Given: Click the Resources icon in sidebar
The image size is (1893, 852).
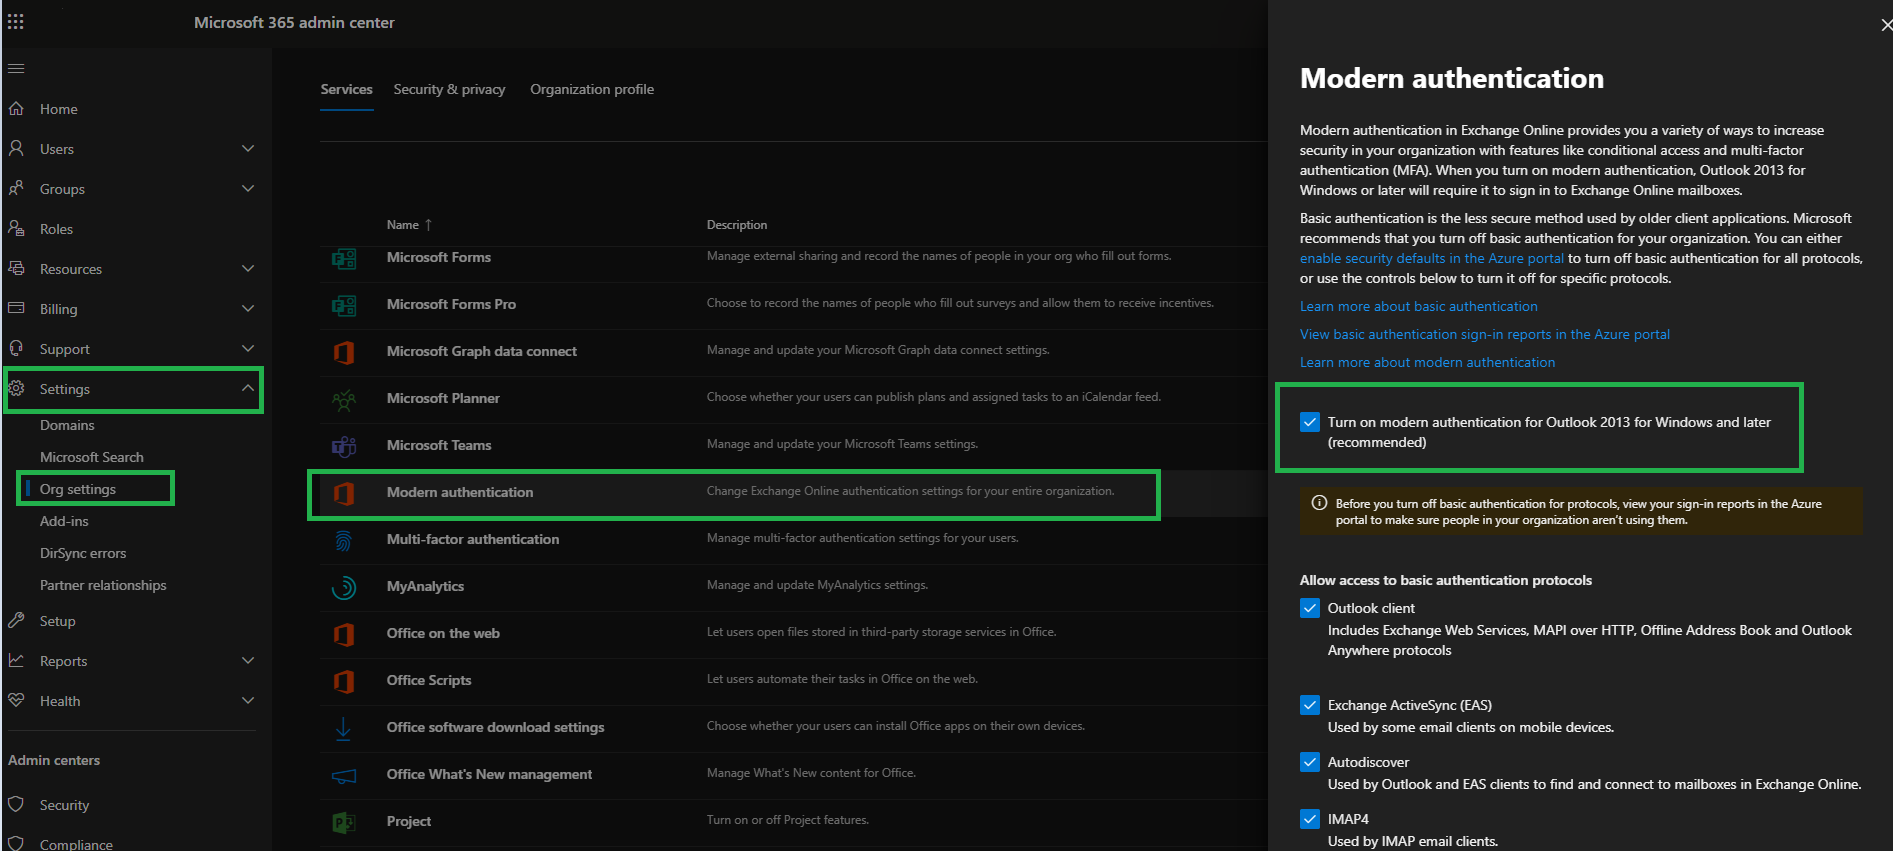Looking at the screenshot, I should pyautogui.click(x=16, y=268).
